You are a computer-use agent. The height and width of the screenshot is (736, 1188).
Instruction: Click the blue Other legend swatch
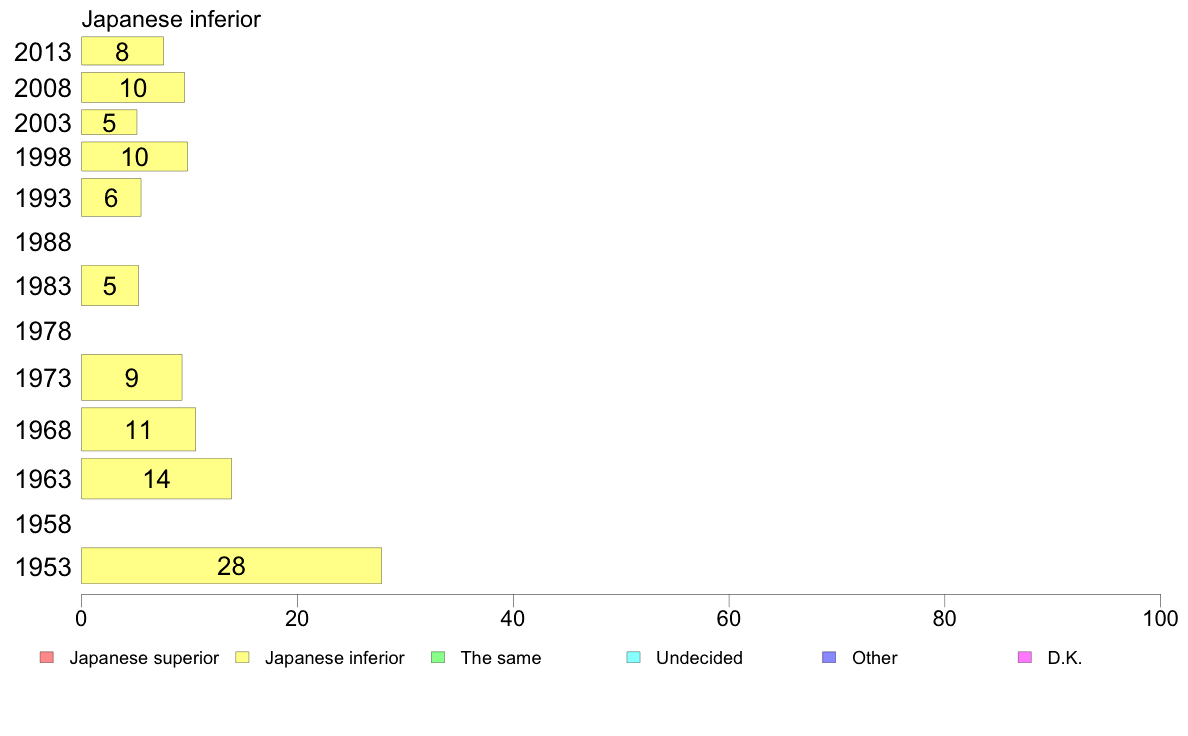tap(829, 657)
